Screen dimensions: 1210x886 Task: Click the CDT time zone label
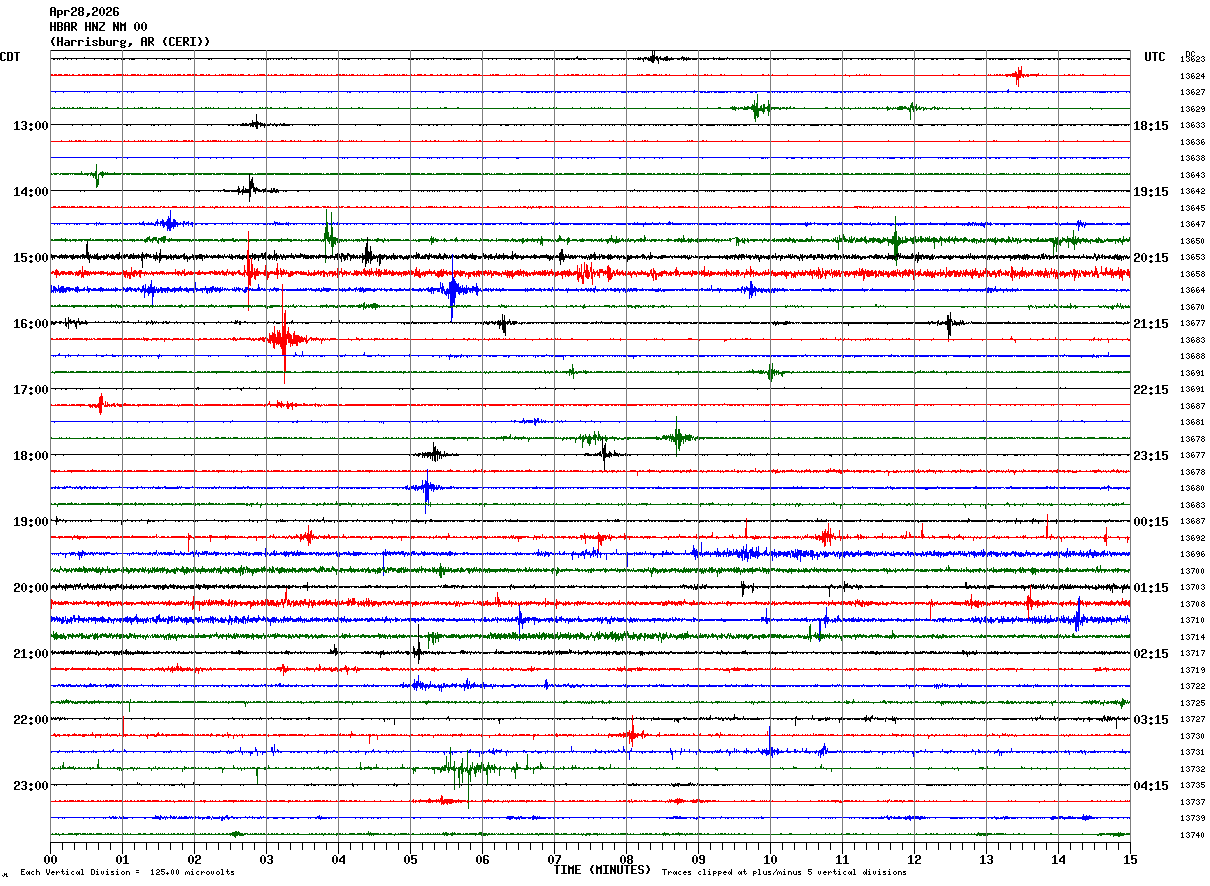click(11, 57)
